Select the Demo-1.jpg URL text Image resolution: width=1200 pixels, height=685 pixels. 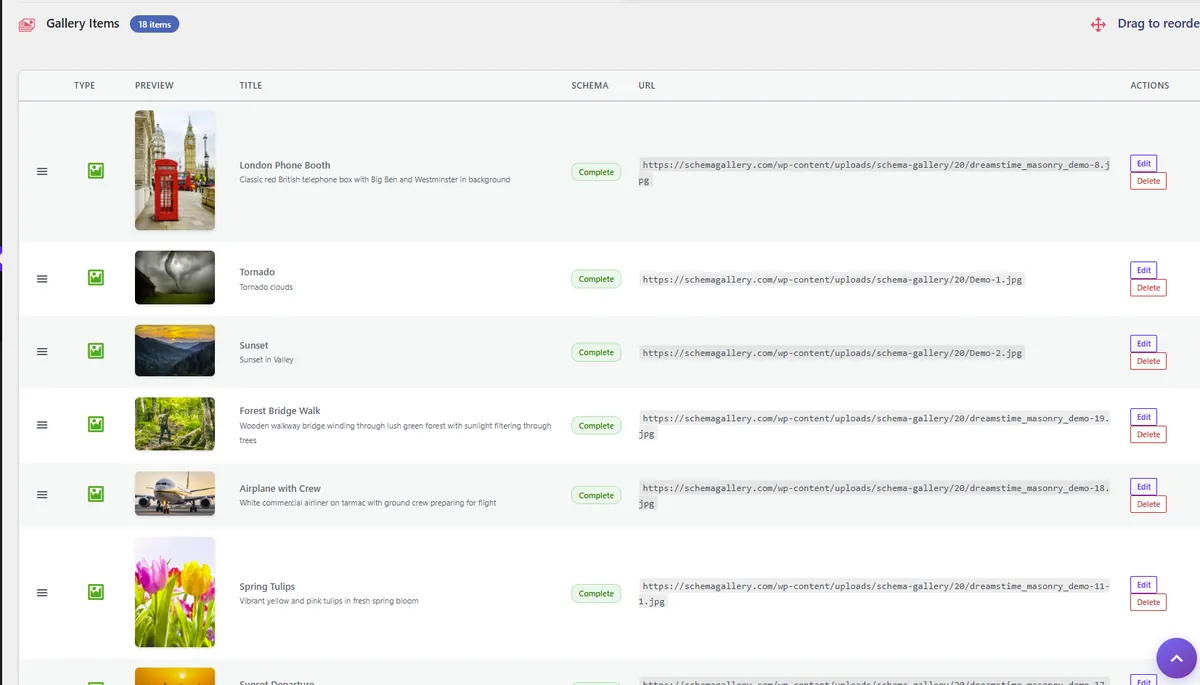click(x=832, y=280)
